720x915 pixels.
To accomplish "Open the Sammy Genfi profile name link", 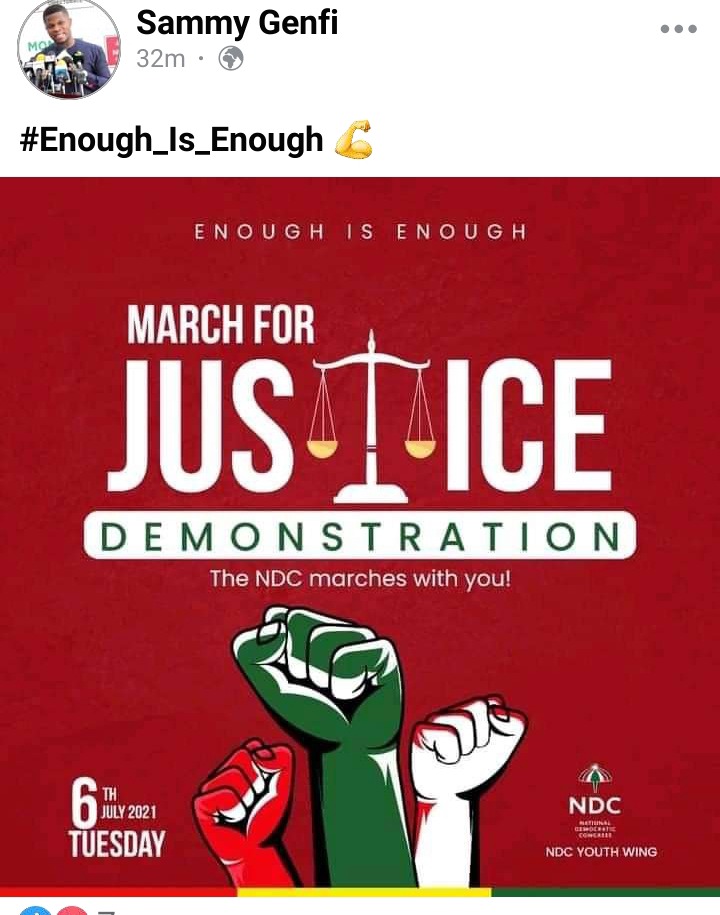I will pos(237,23).
